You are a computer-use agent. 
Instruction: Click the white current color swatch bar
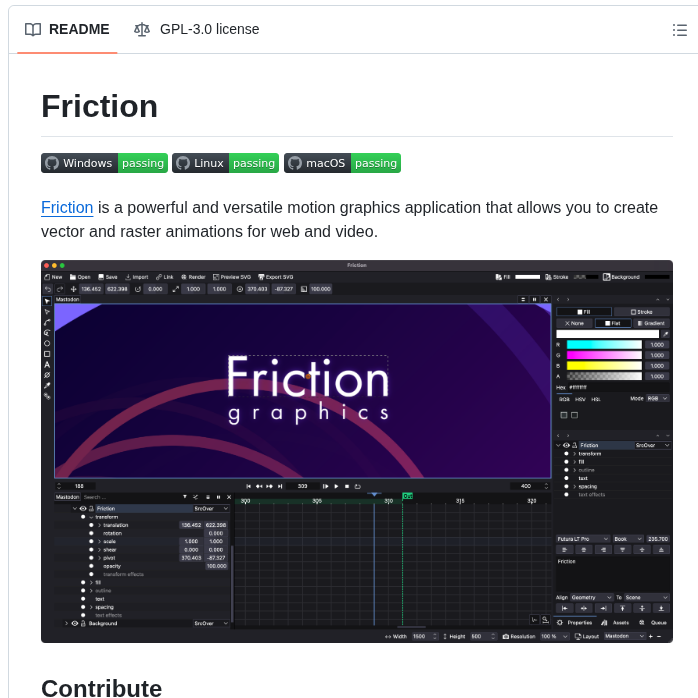(x=607, y=334)
